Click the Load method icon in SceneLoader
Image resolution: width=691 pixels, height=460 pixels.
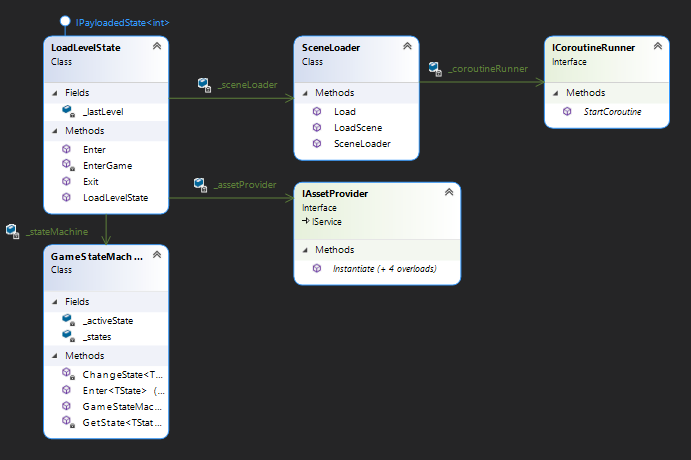316,111
